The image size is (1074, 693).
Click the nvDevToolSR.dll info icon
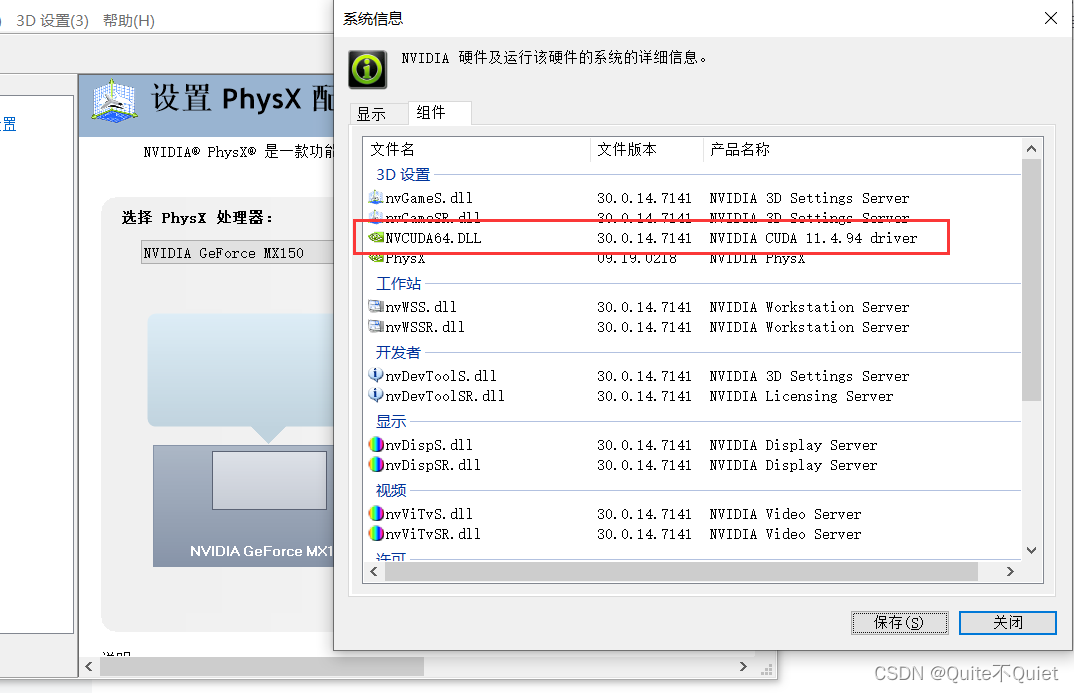[375, 395]
